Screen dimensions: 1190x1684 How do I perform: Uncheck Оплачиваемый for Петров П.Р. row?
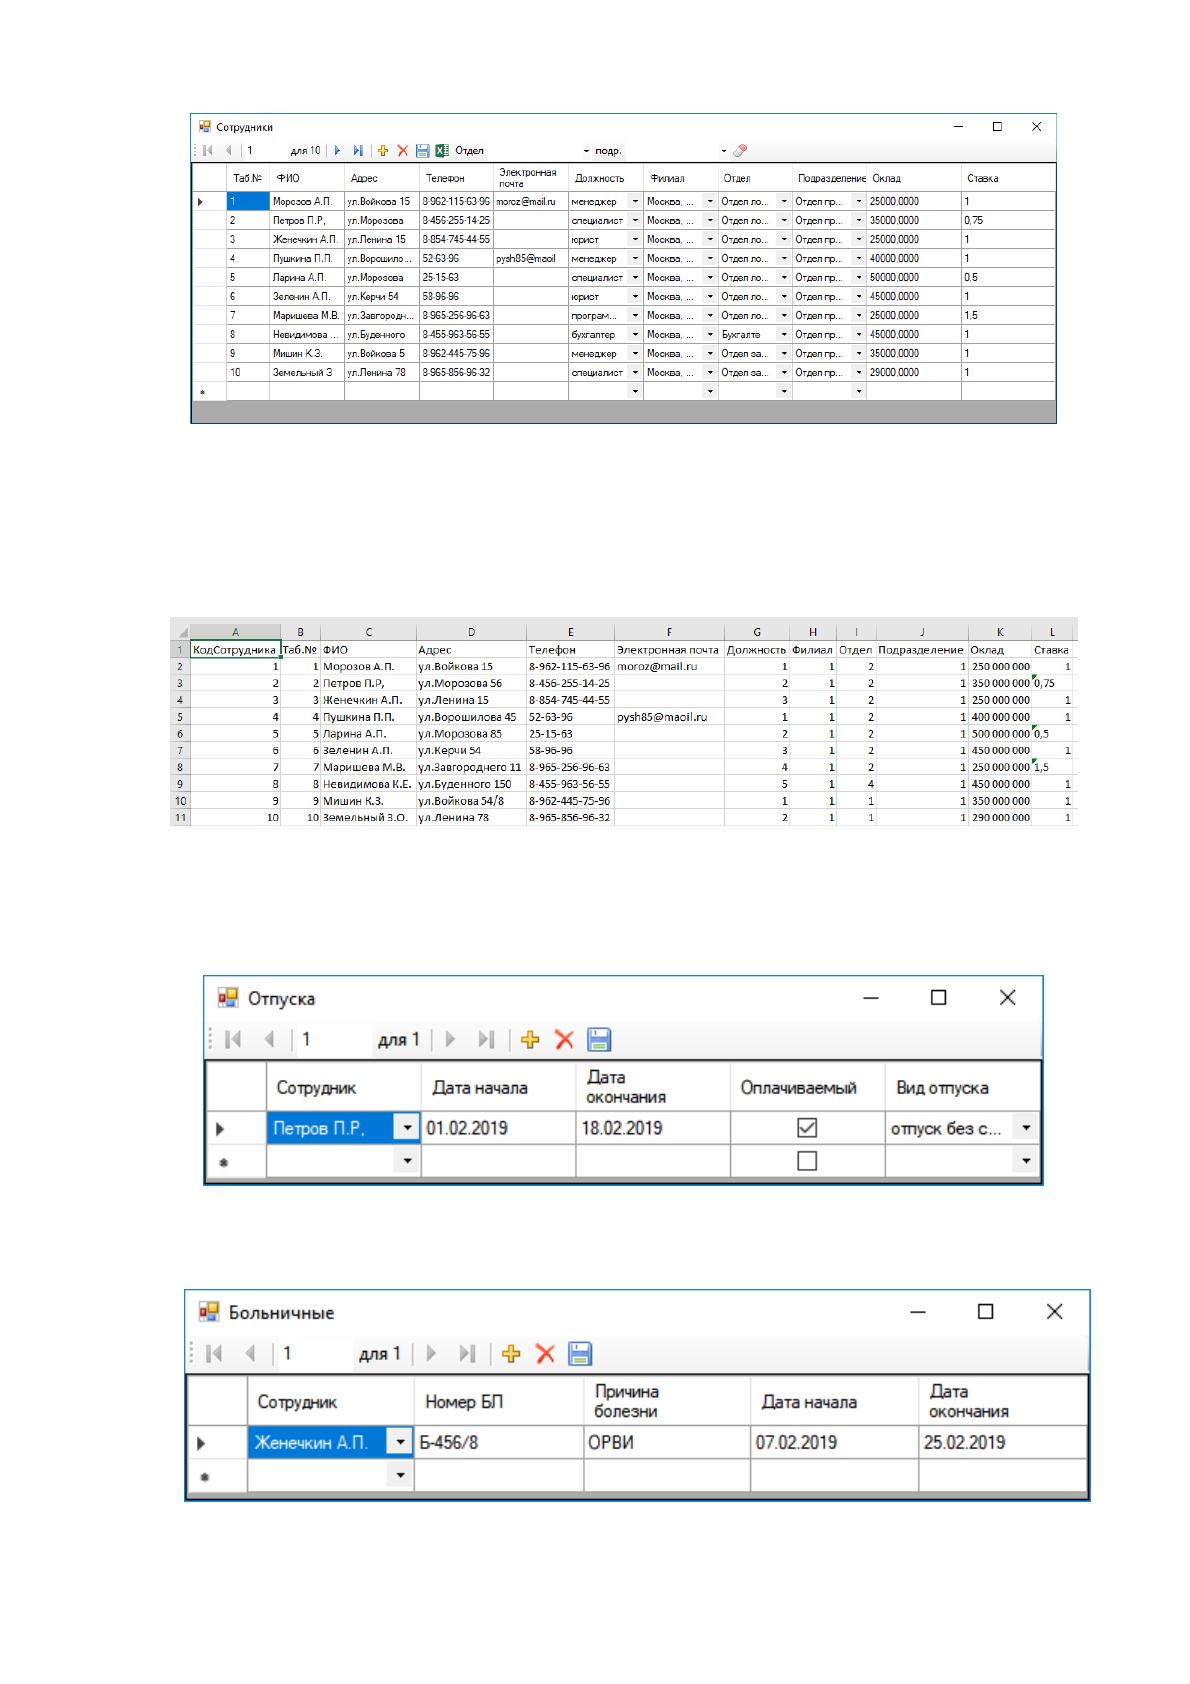click(x=807, y=1128)
